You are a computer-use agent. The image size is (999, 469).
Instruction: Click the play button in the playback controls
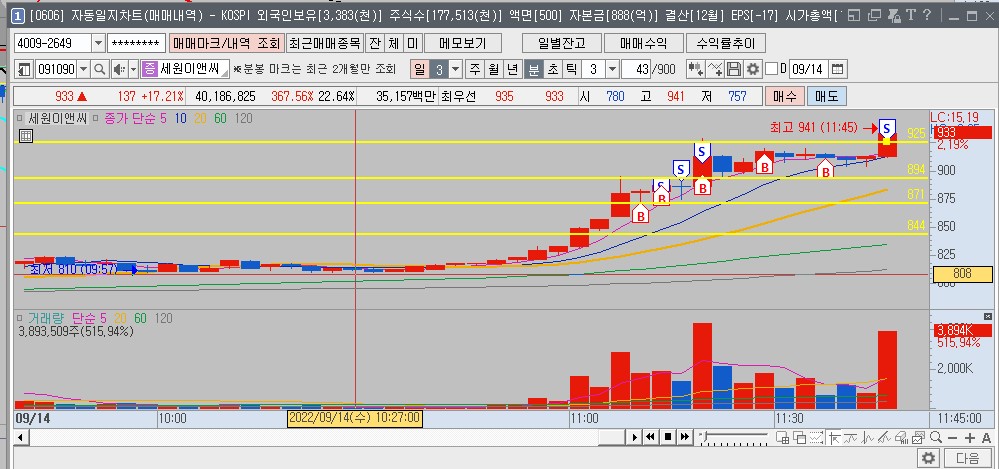point(635,437)
